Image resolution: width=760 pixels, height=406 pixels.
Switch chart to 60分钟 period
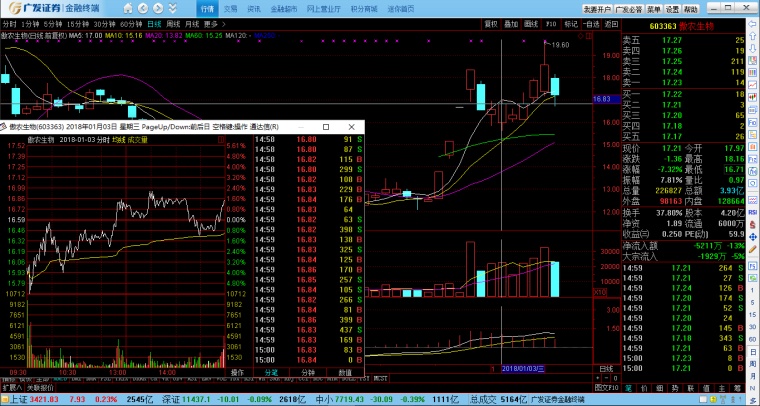[131, 24]
